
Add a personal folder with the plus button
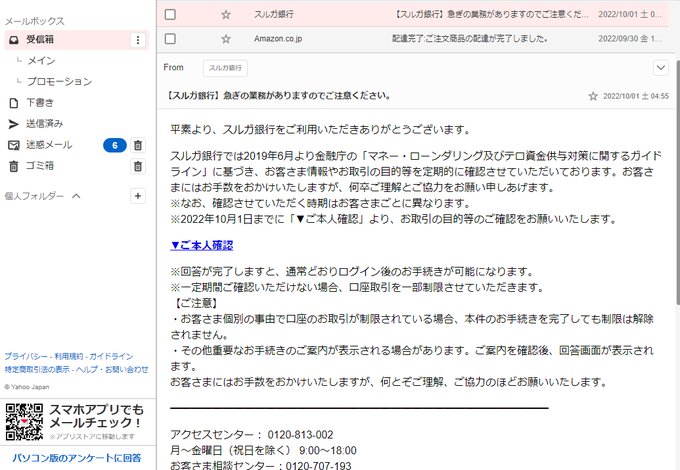[x=138, y=196]
